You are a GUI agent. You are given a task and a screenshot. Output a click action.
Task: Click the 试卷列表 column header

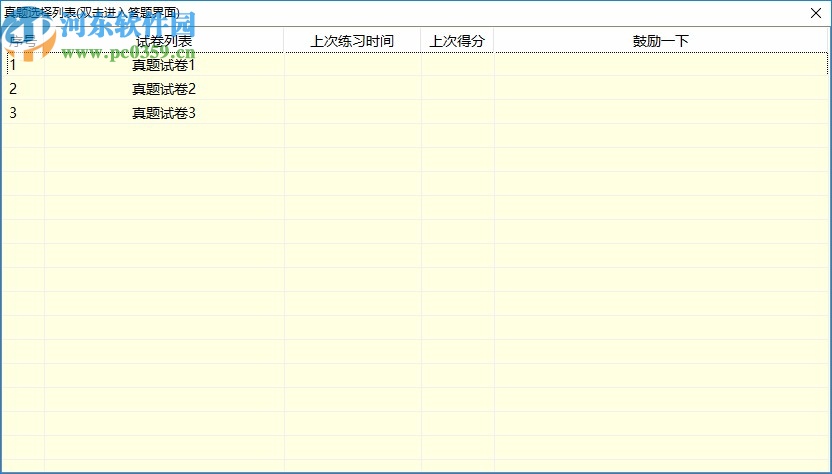tap(164, 41)
